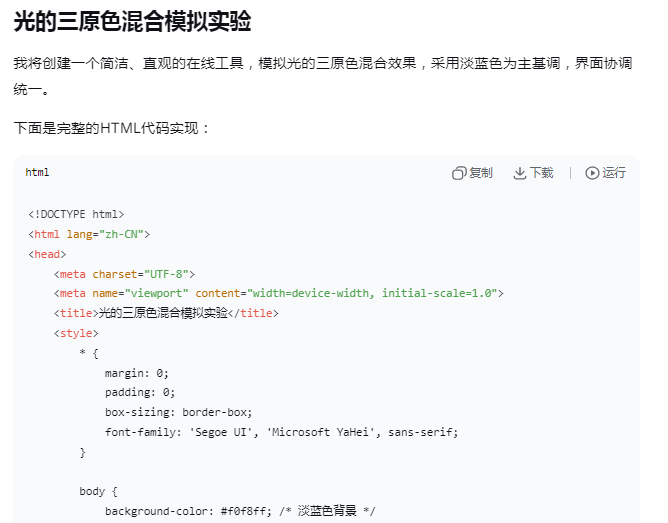The image size is (668, 523).
Task: Click the <title> tag code line
Action: 166,313
